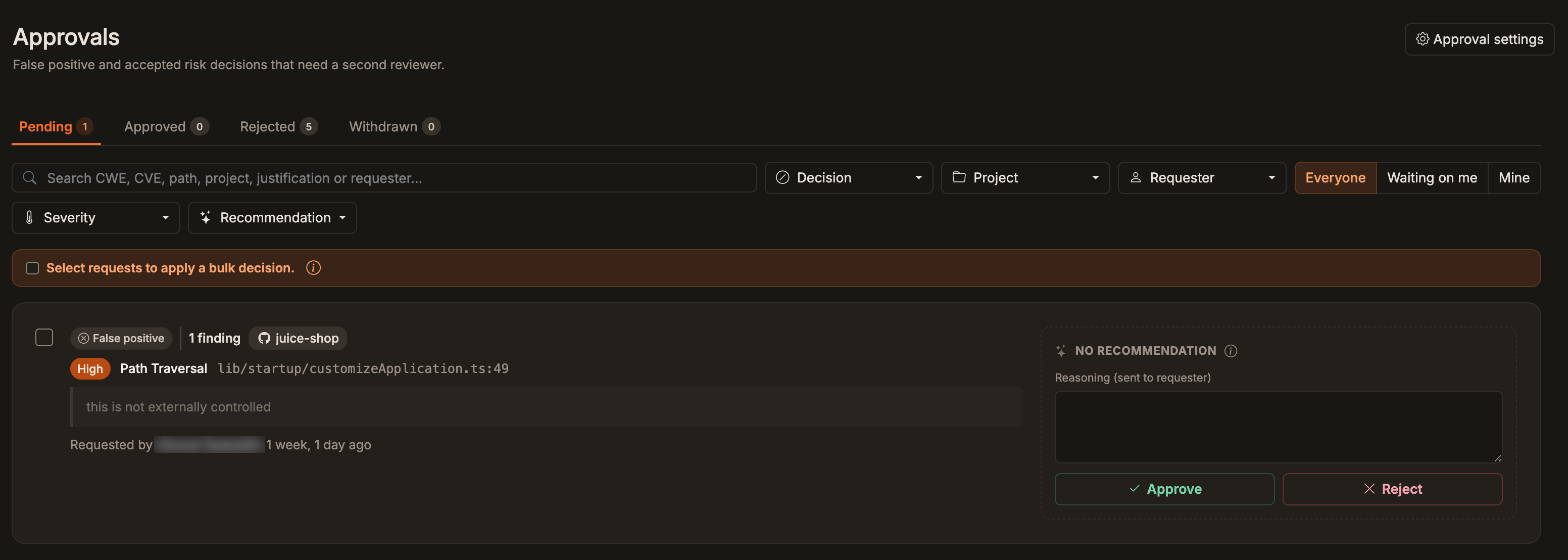
Task: Open the Requester filter dropdown
Action: [x=1202, y=178]
